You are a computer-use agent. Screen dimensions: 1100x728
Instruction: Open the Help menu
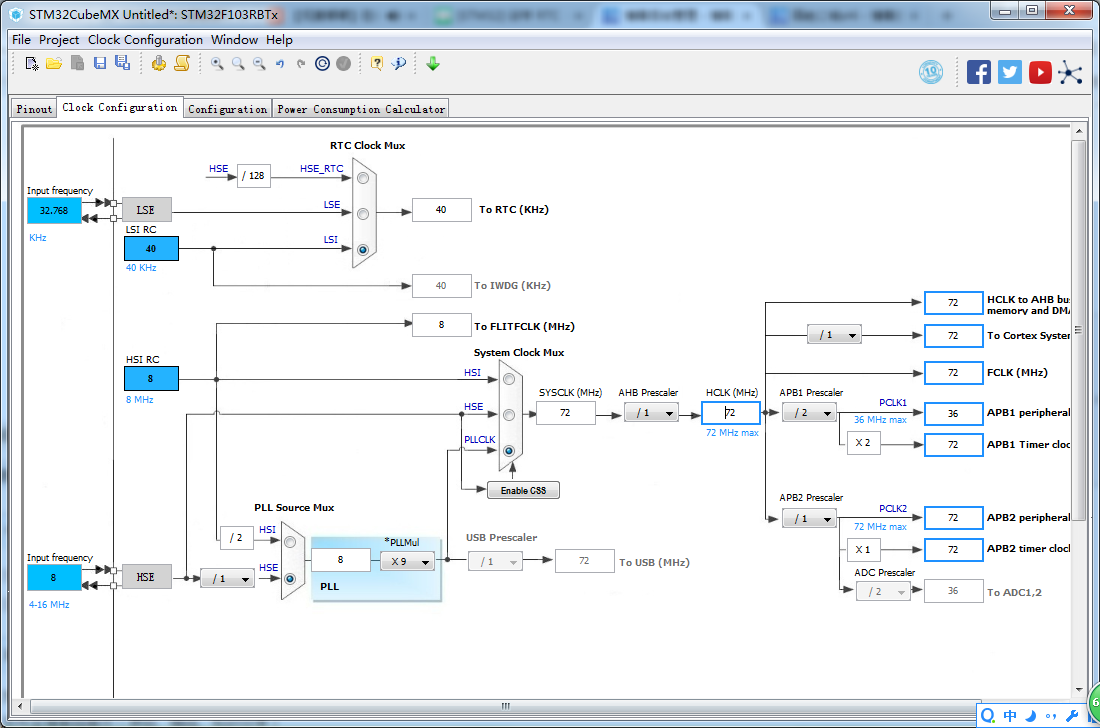click(279, 39)
